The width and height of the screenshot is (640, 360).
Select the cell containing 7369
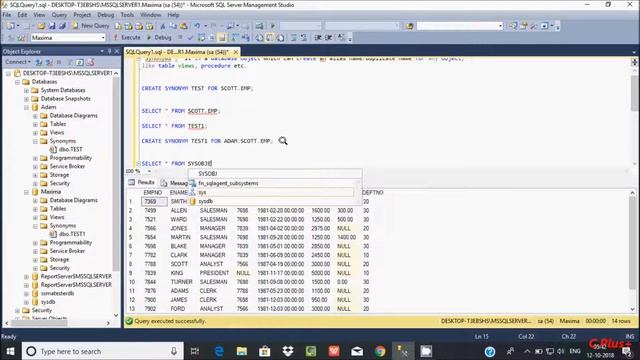[154, 202]
